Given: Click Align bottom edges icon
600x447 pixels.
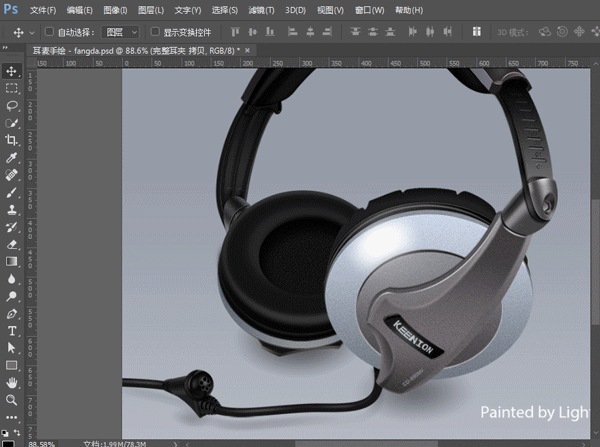Looking at the screenshot, I should point(270,32).
